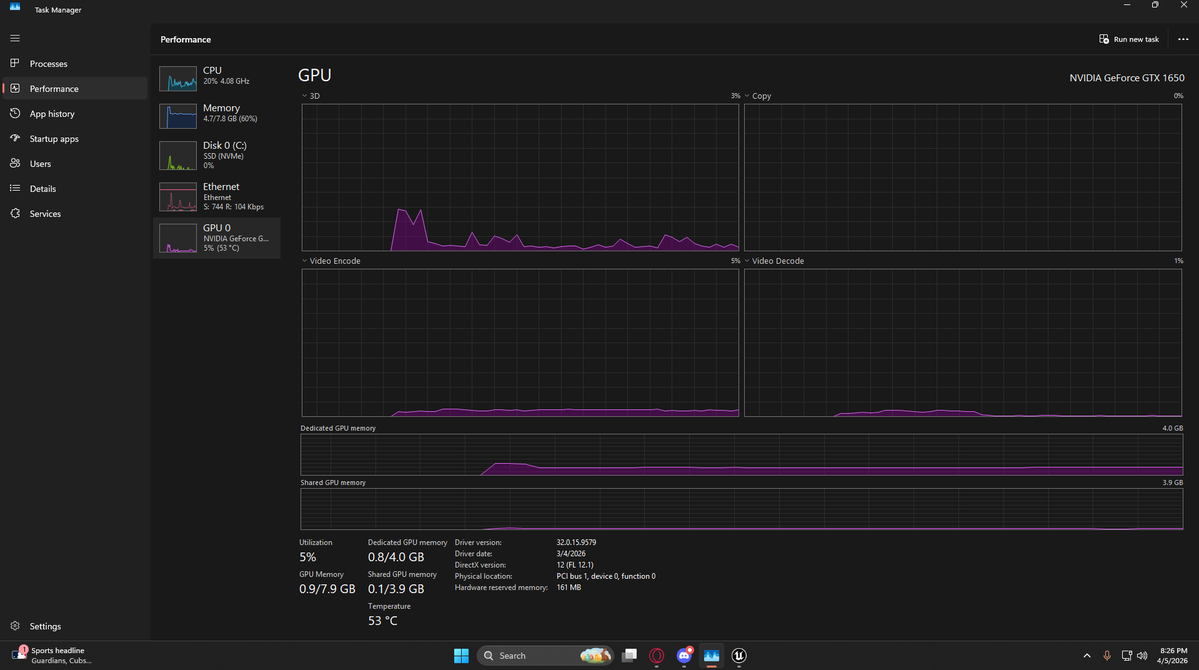Open the Video Encode engine dropdown

click(x=304, y=261)
